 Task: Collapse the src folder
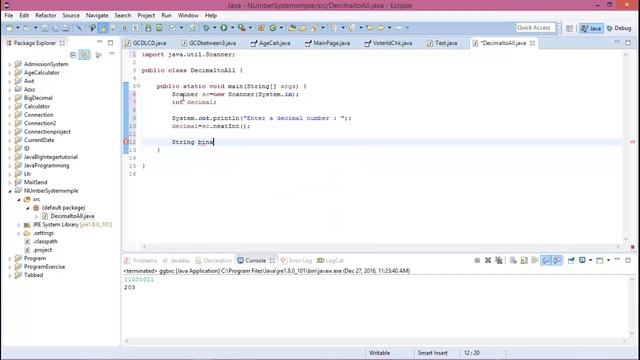[x=19, y=200]
